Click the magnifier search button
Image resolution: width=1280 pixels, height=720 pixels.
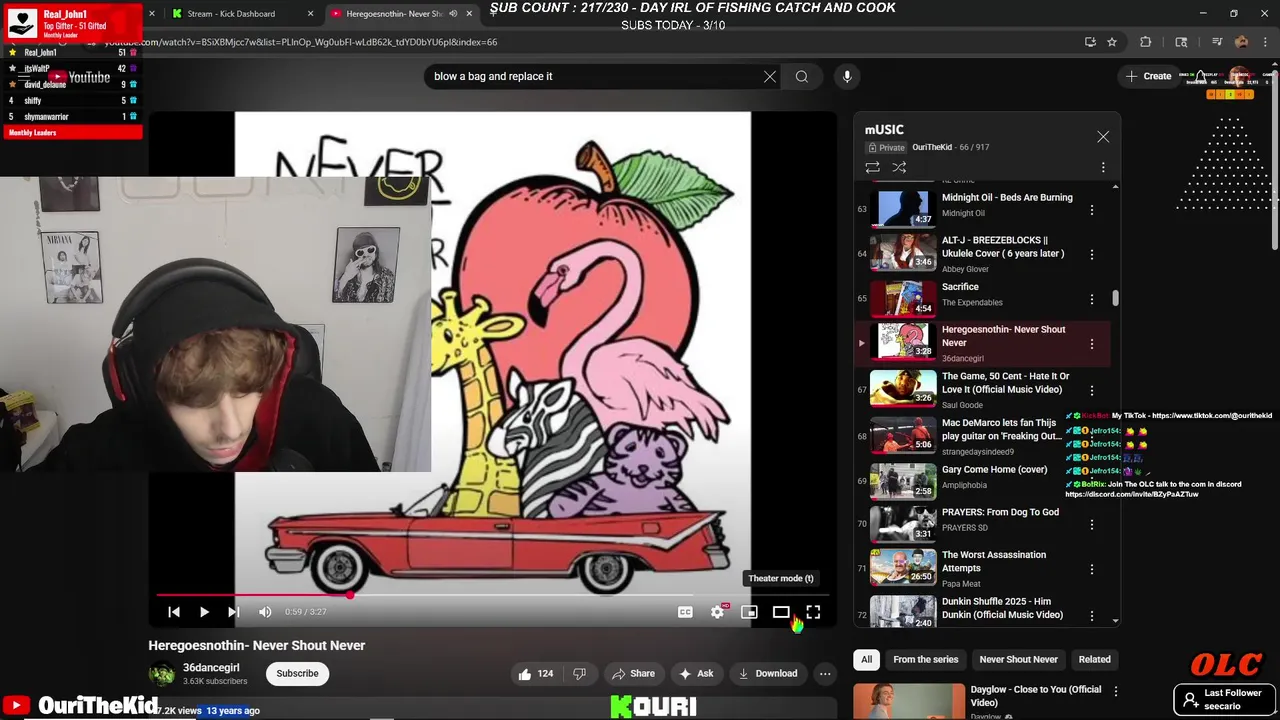click(802, 76)
